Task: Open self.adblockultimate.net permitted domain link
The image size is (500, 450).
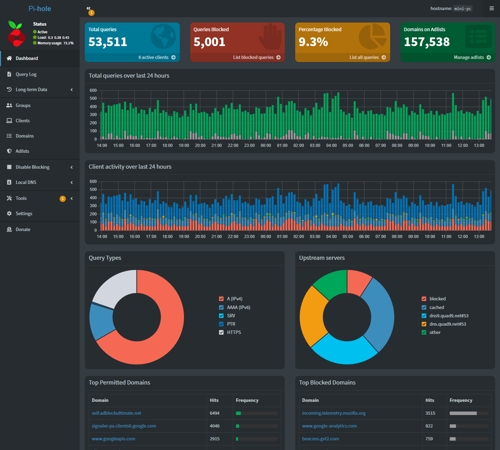Action: tap(116, 413)
